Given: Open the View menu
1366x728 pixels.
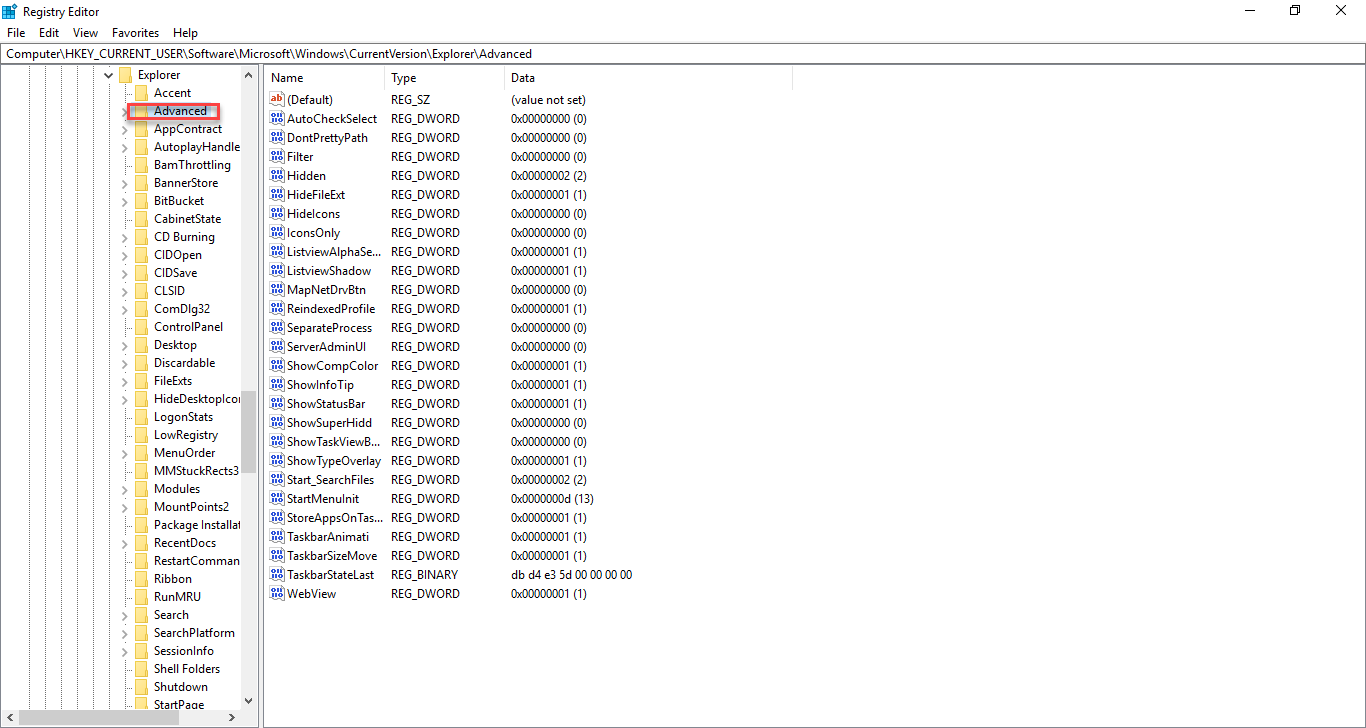Looking at the screenshot, I should (86, 33).
